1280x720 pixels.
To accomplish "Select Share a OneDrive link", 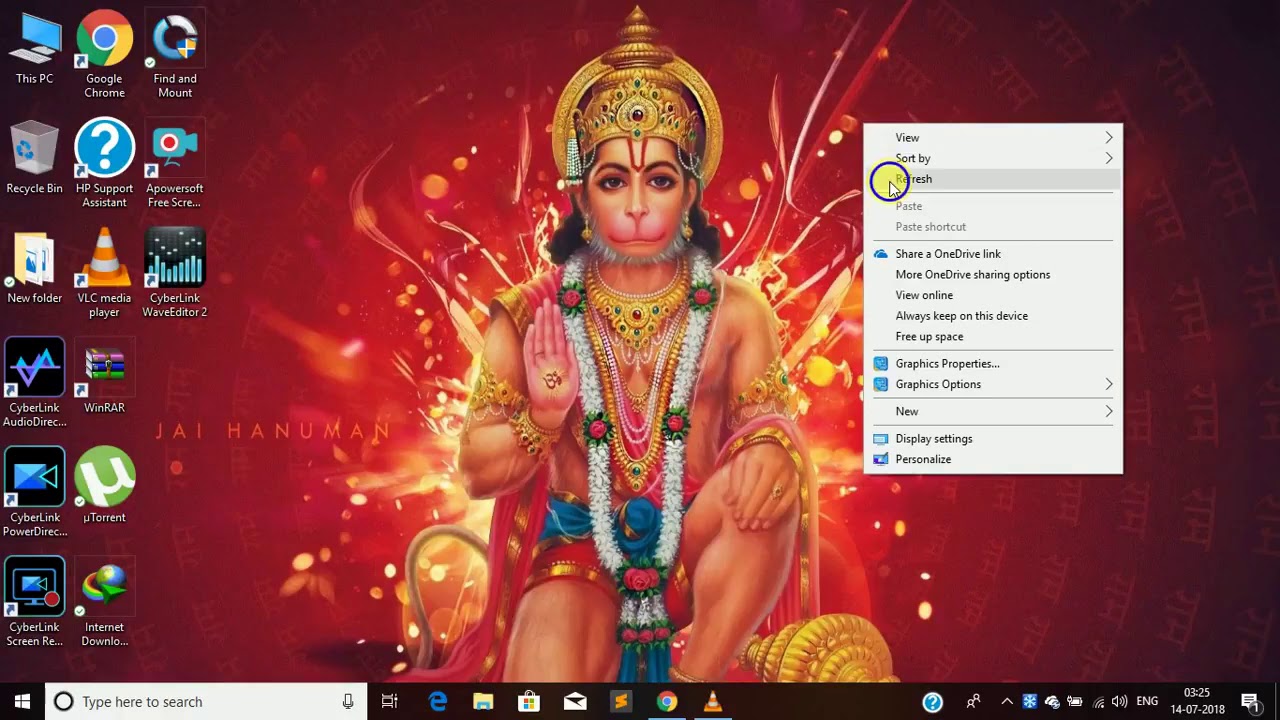I will [993, 254].
